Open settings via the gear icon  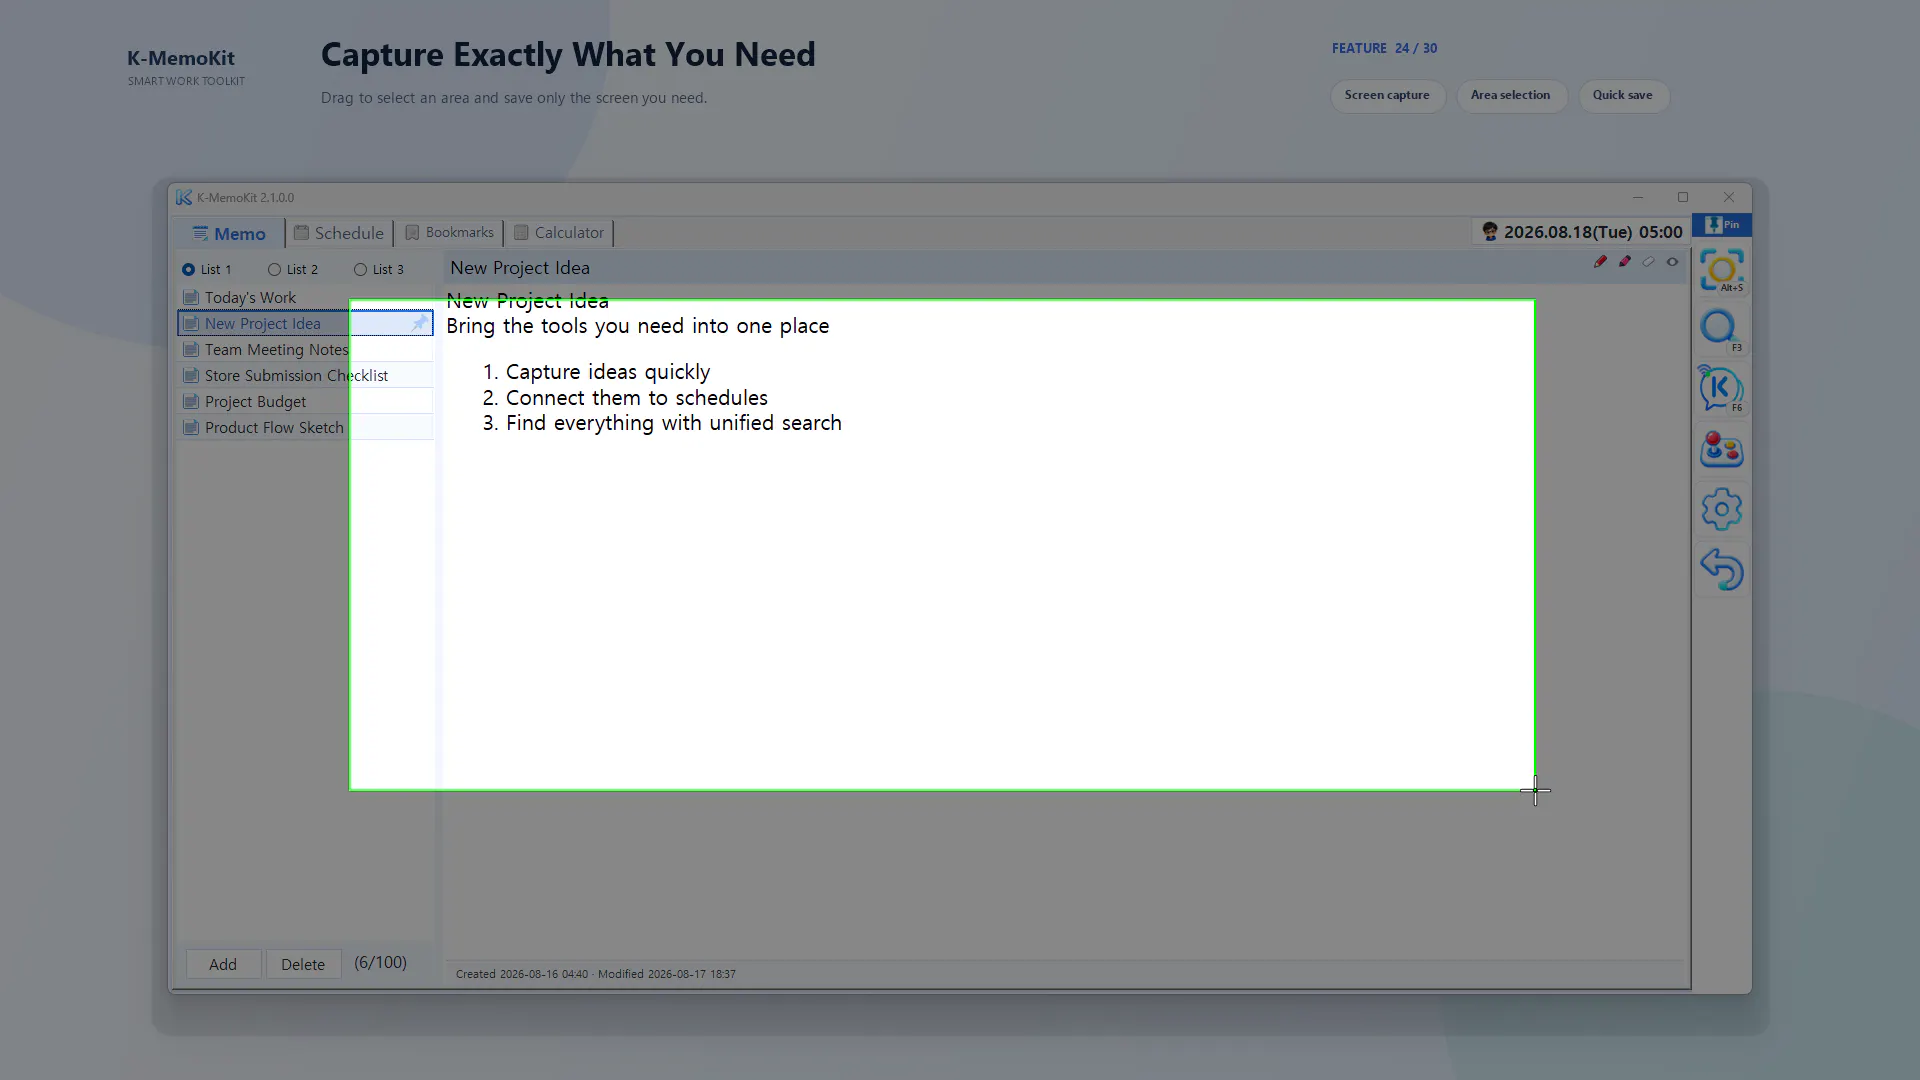[x=1721, y=510]
